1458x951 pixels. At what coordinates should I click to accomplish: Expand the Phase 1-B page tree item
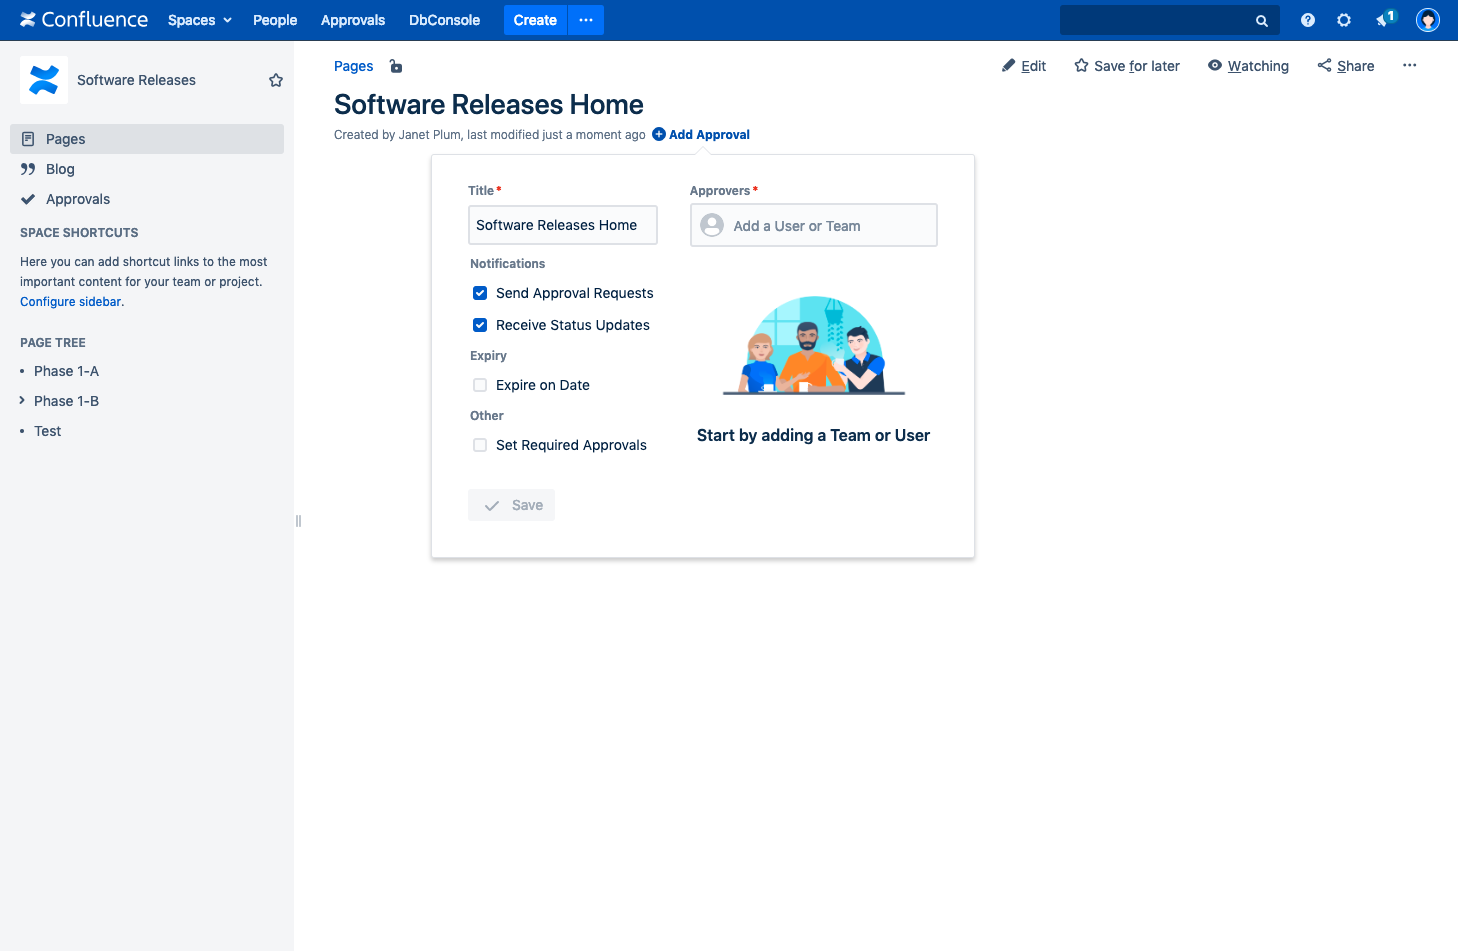click(22, 401)
